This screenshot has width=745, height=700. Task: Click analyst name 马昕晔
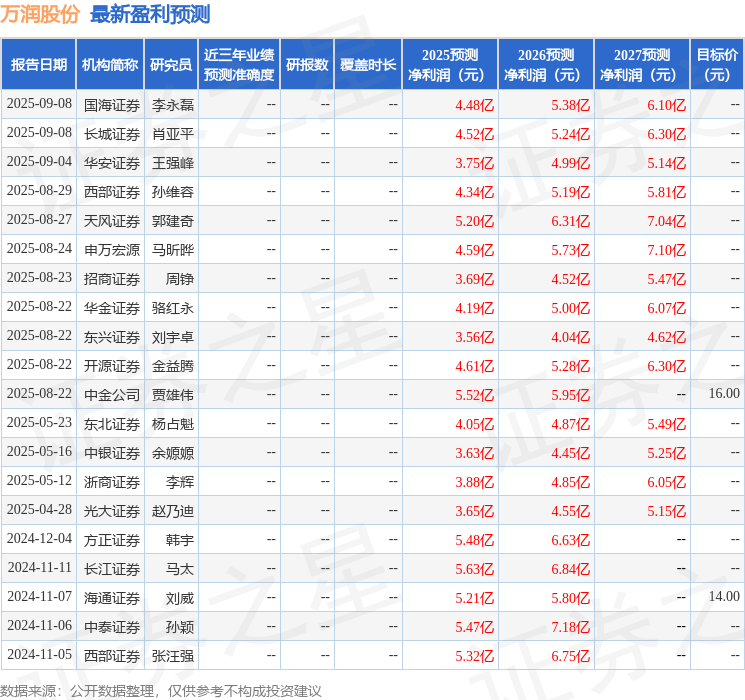click(x=172, y=250)
